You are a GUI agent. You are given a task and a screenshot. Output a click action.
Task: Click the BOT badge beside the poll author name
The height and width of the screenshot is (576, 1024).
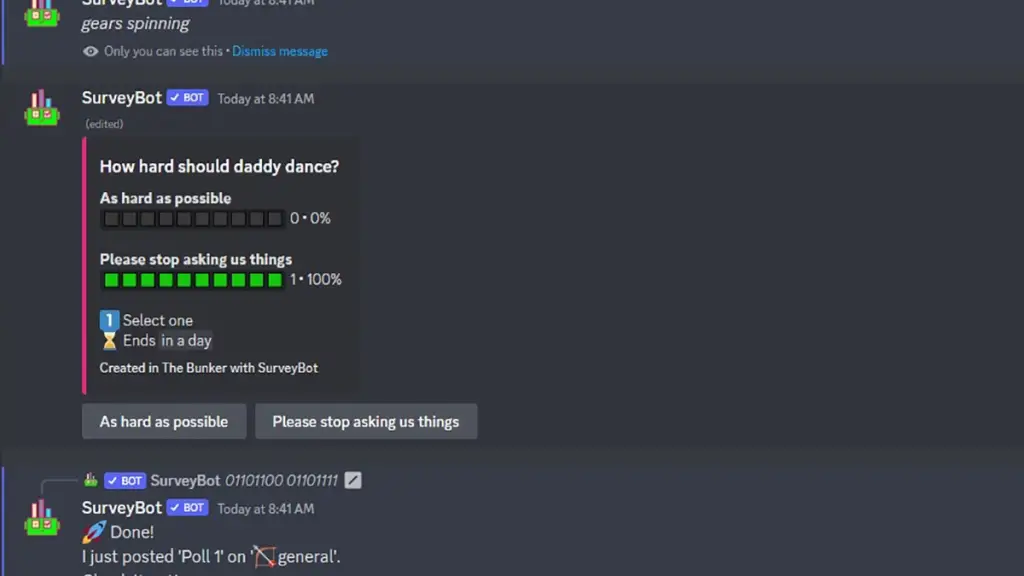click(x=187, y=98)
